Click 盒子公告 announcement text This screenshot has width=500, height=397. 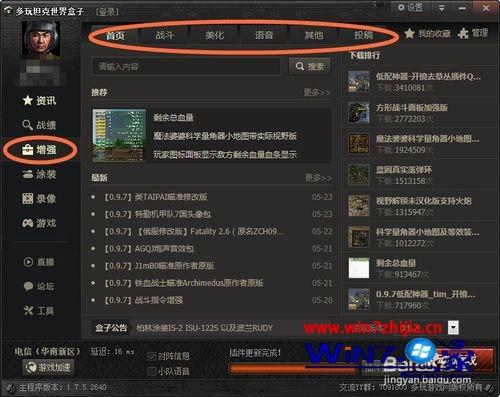pyautogui.click(x=204, y=328)
